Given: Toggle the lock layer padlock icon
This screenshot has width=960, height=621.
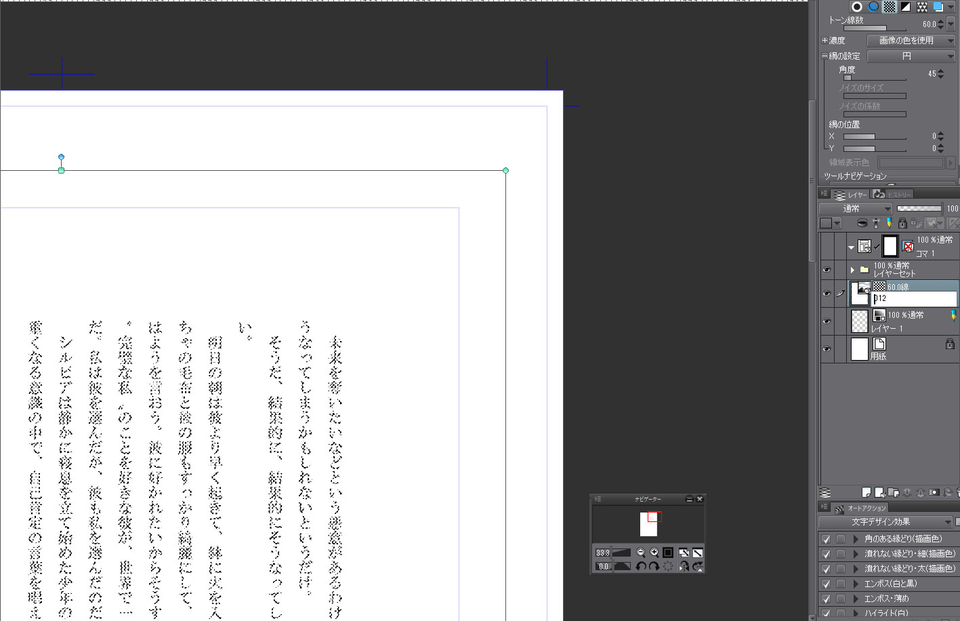Looking at the screenshot, I should 902,224.
